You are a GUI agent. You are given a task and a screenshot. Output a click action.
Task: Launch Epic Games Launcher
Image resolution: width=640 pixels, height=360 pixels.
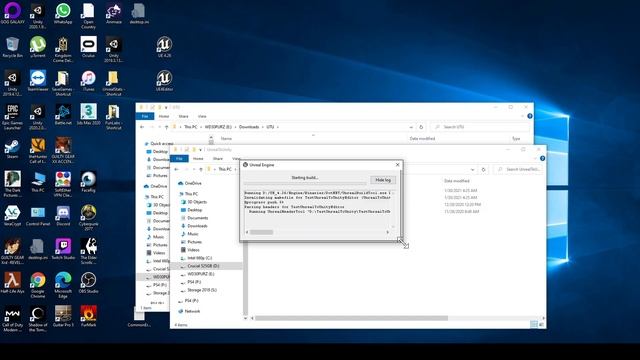pyautogui.click(x=12, y=117)
